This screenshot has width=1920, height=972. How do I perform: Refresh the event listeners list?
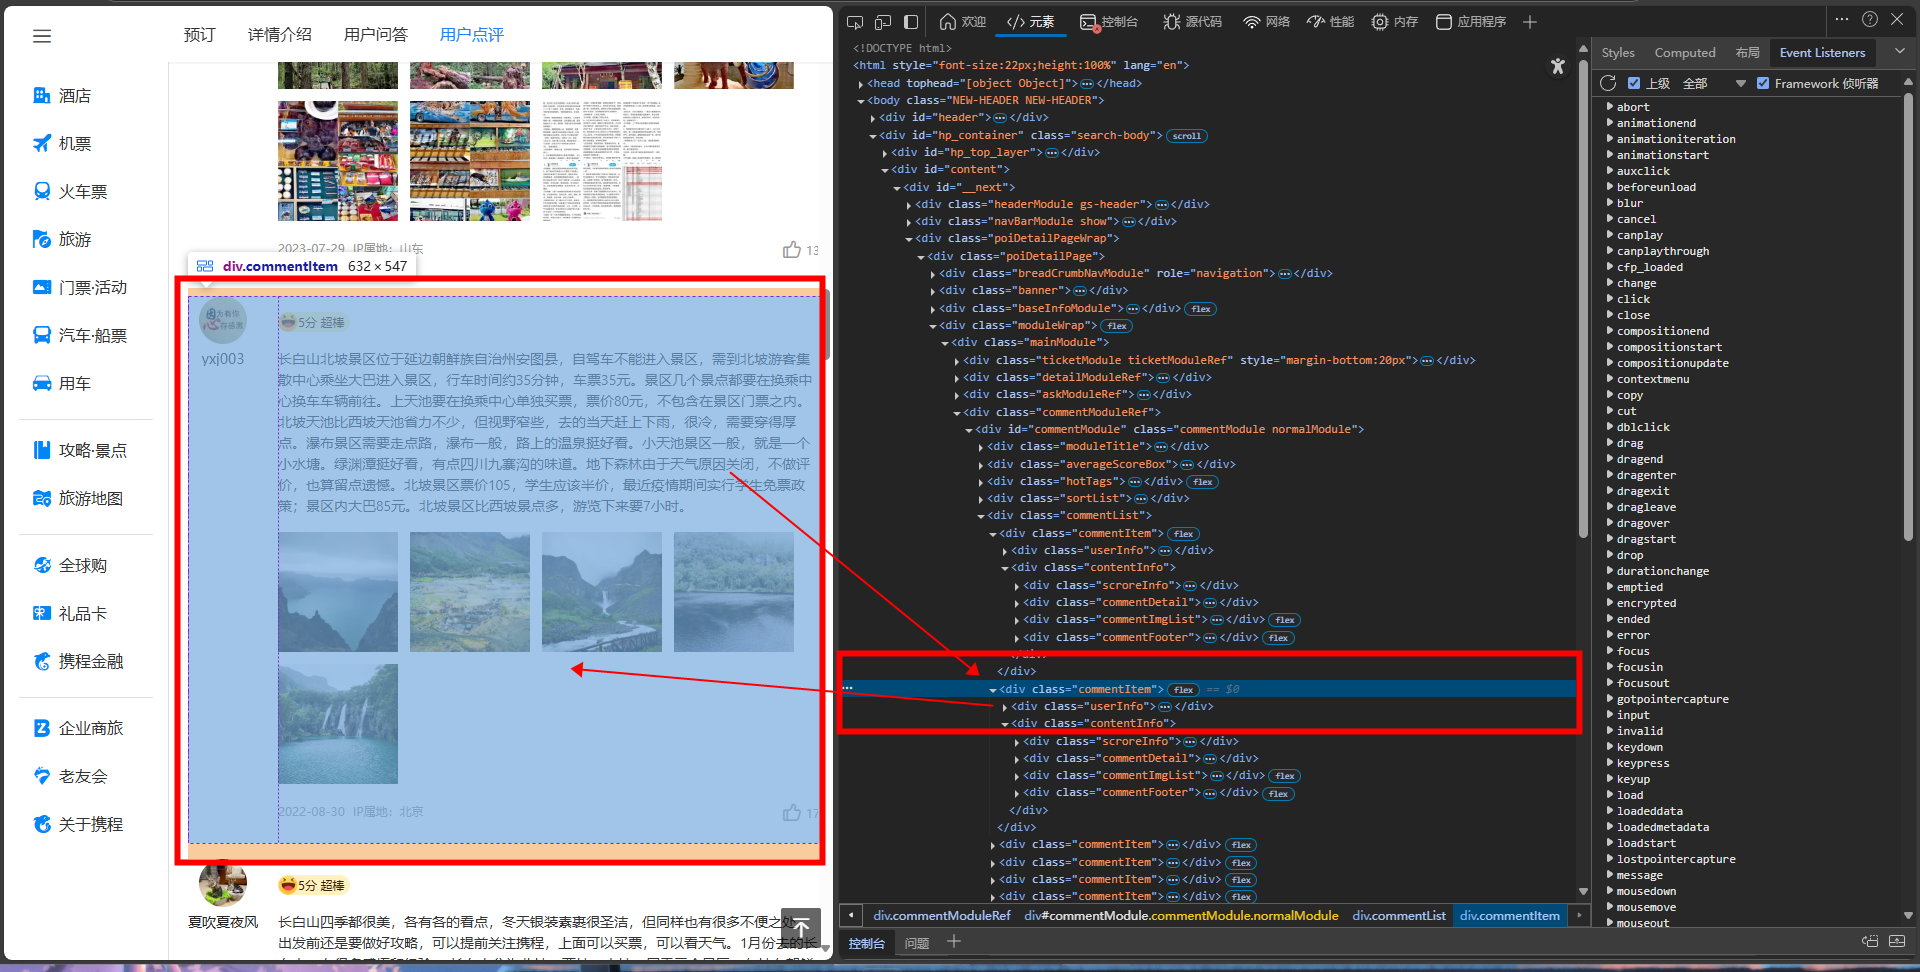tap(1608, 83)
